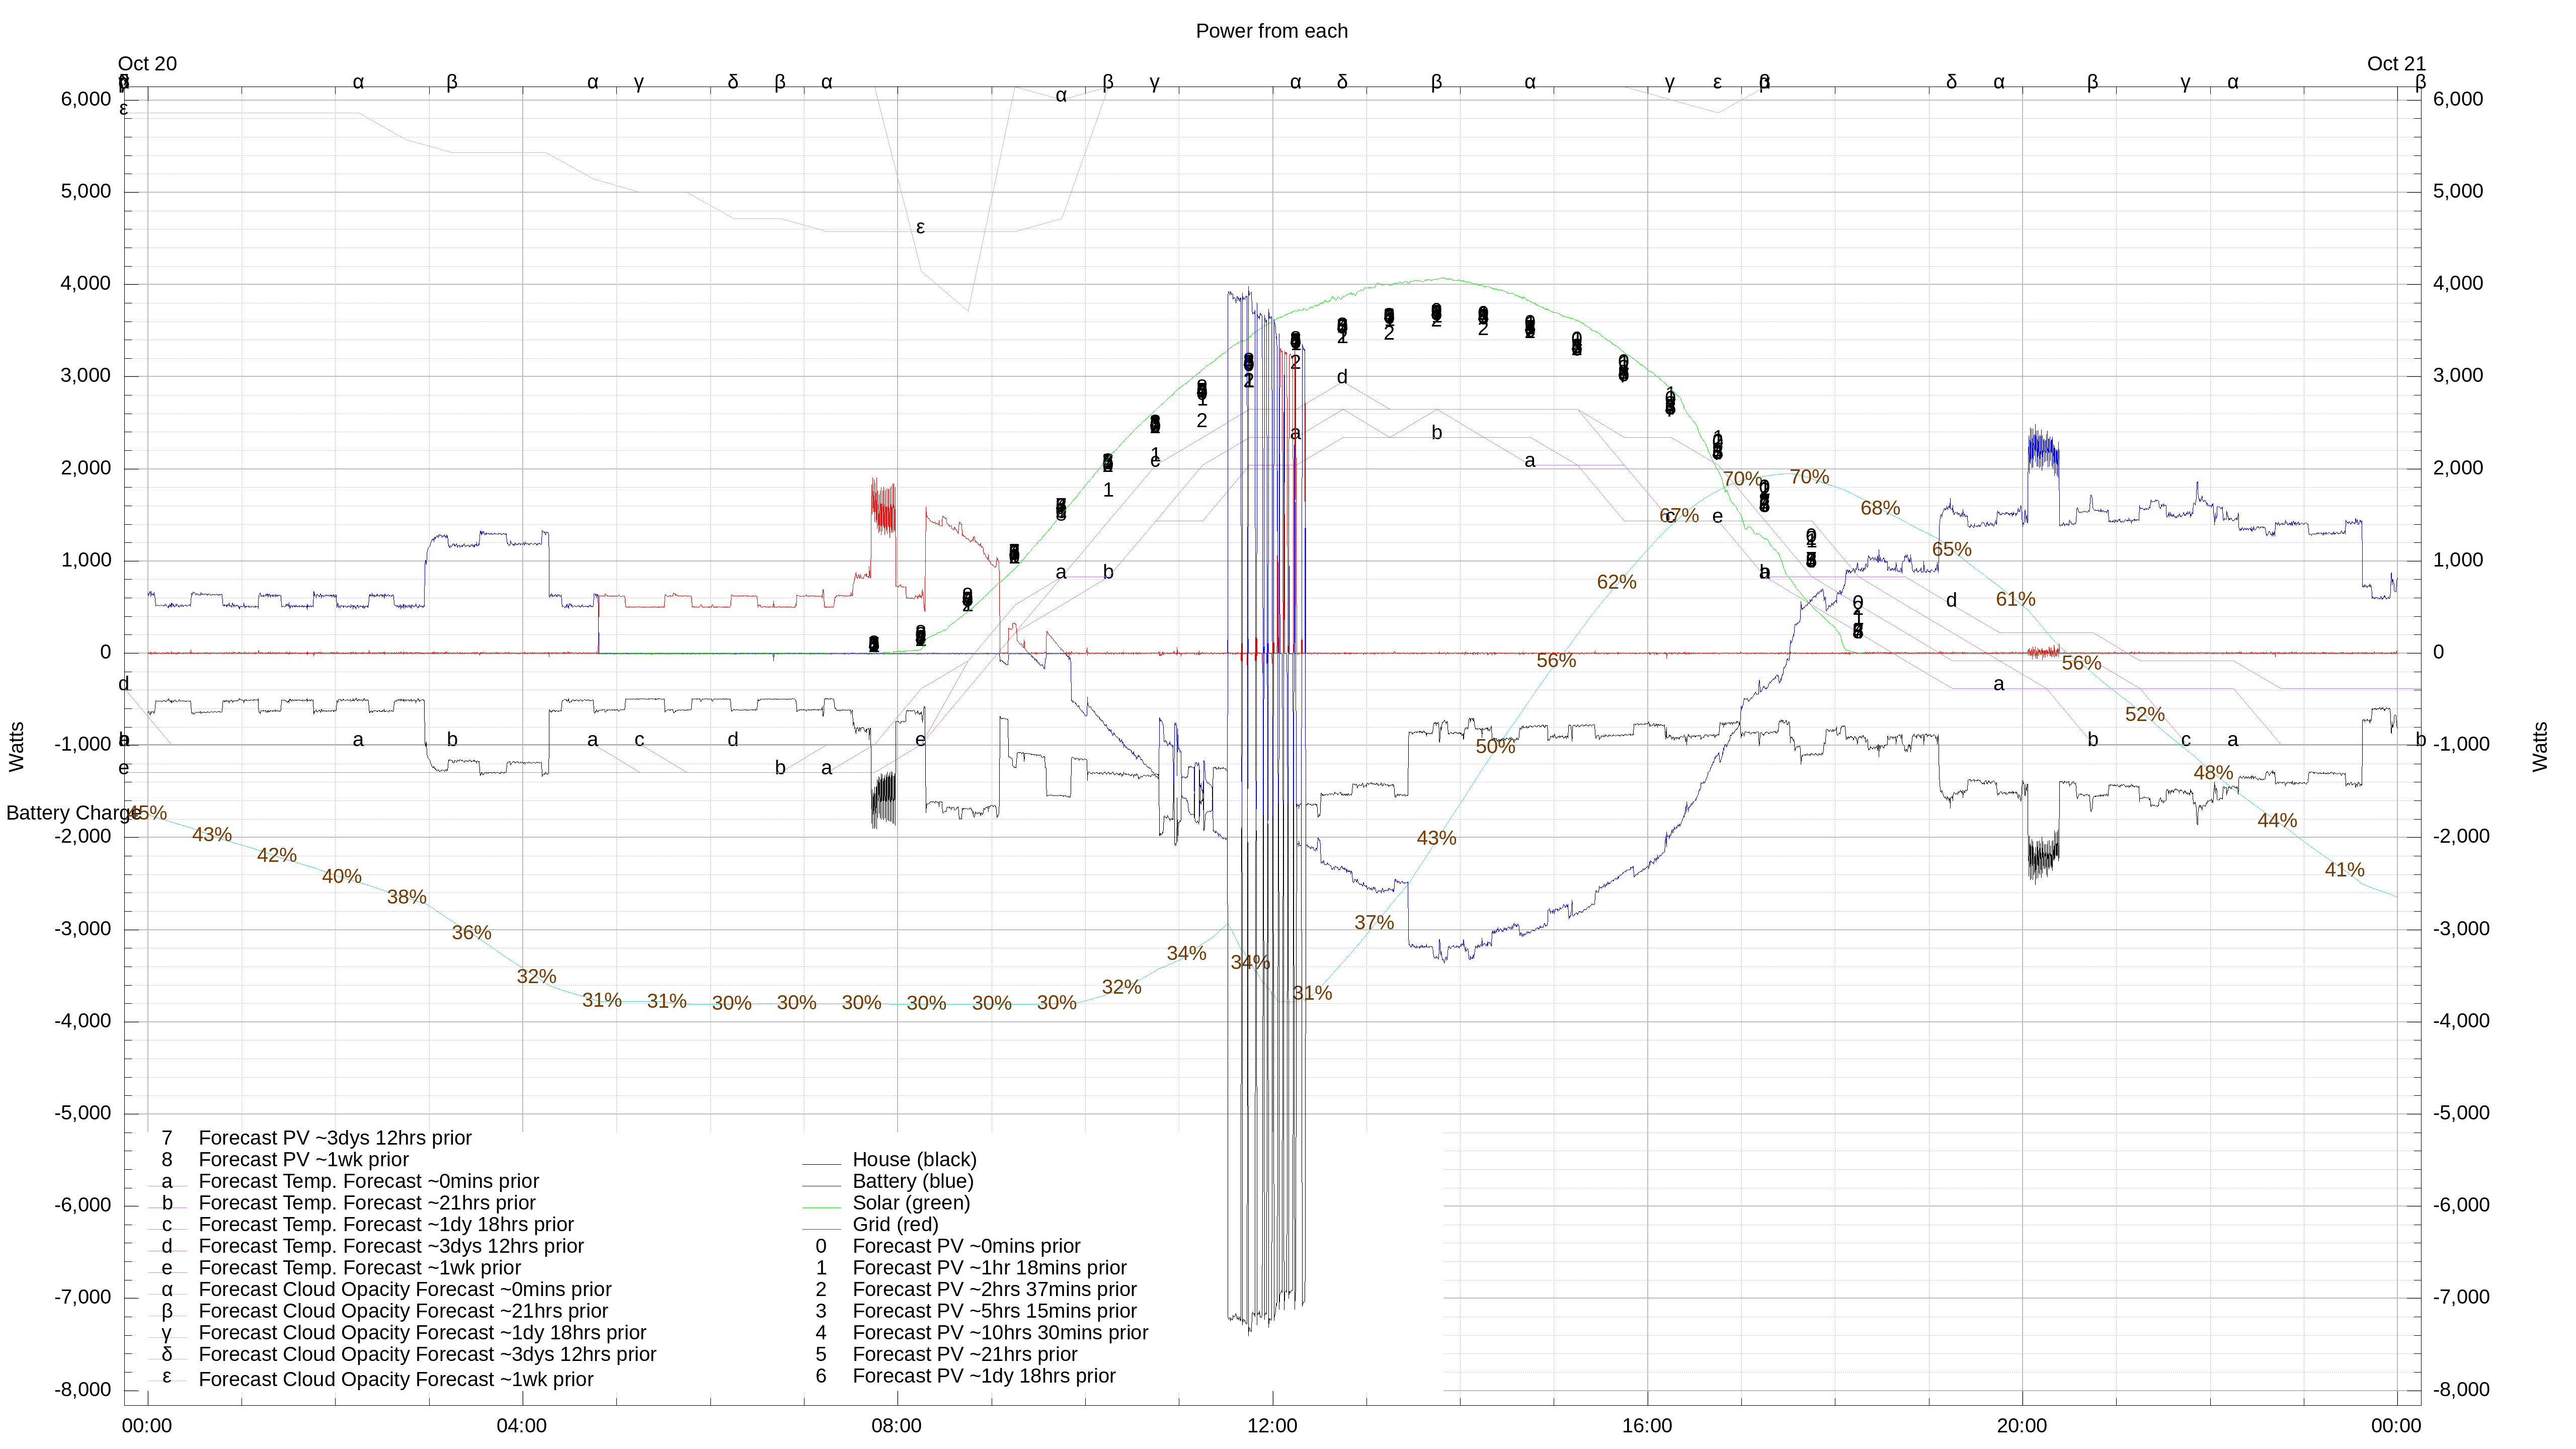Viewport: 2576px width, 1449px height.
Task: Click the '20:00' time axis label
Action: (2022, 1426)
